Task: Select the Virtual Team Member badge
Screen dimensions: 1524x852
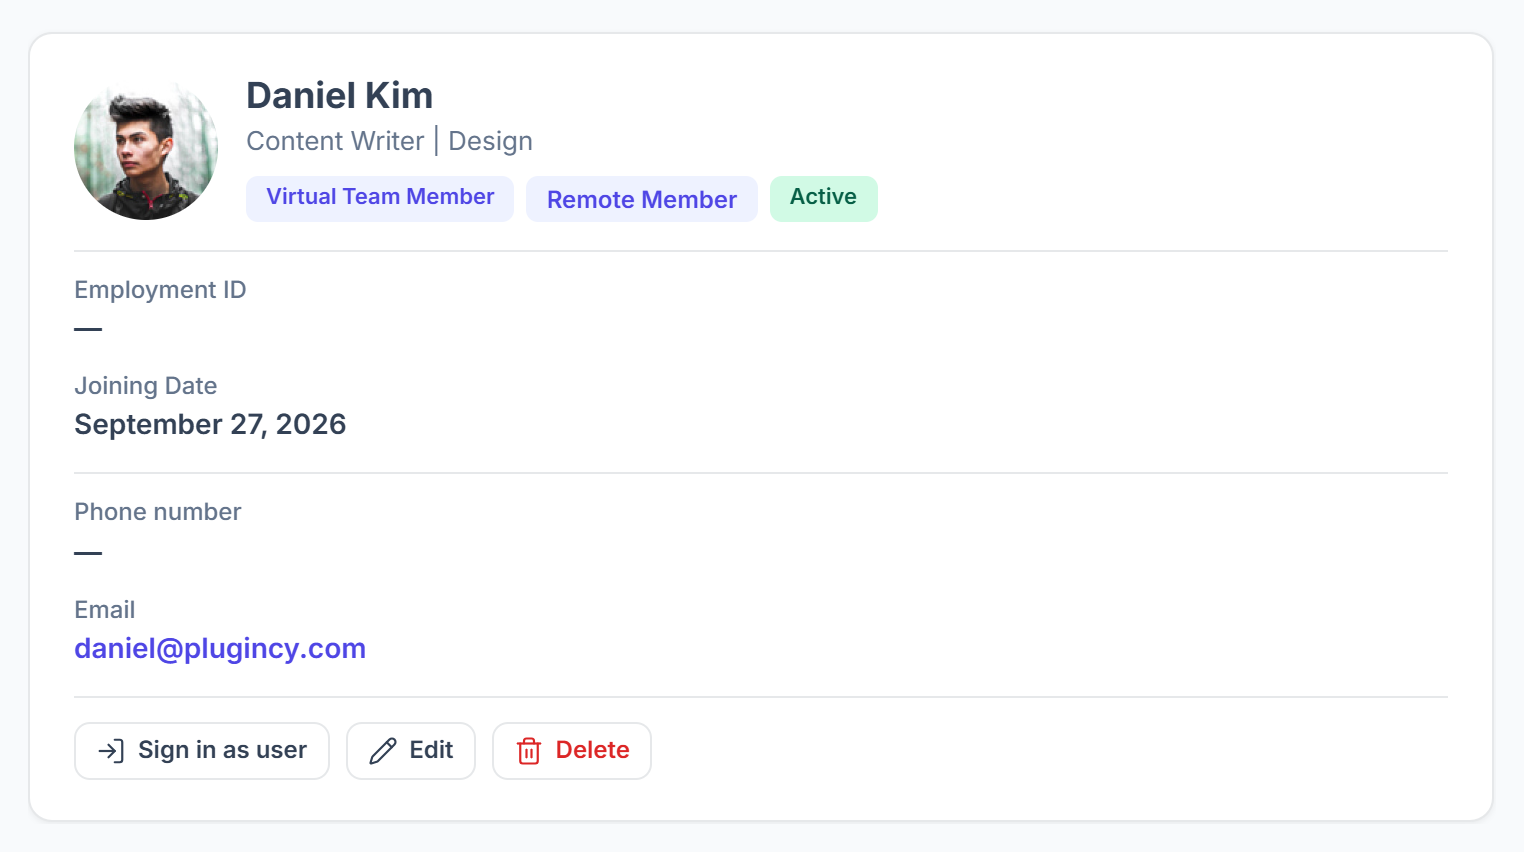Action: pos(380,198)
